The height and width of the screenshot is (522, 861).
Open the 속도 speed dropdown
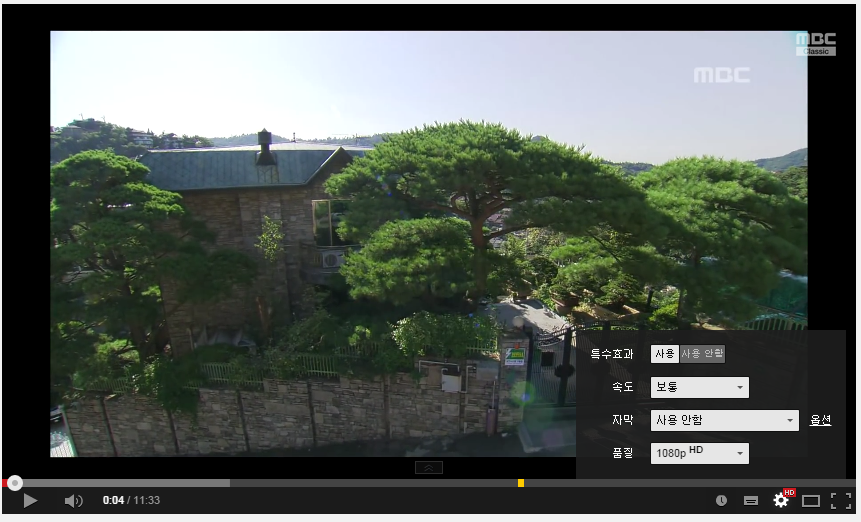pos(700,388)
